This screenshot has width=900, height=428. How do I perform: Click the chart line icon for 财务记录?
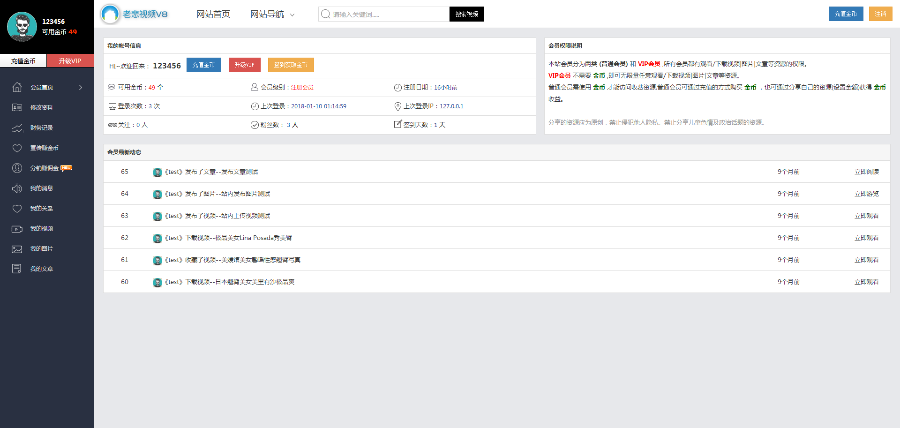tap(17, 127)
